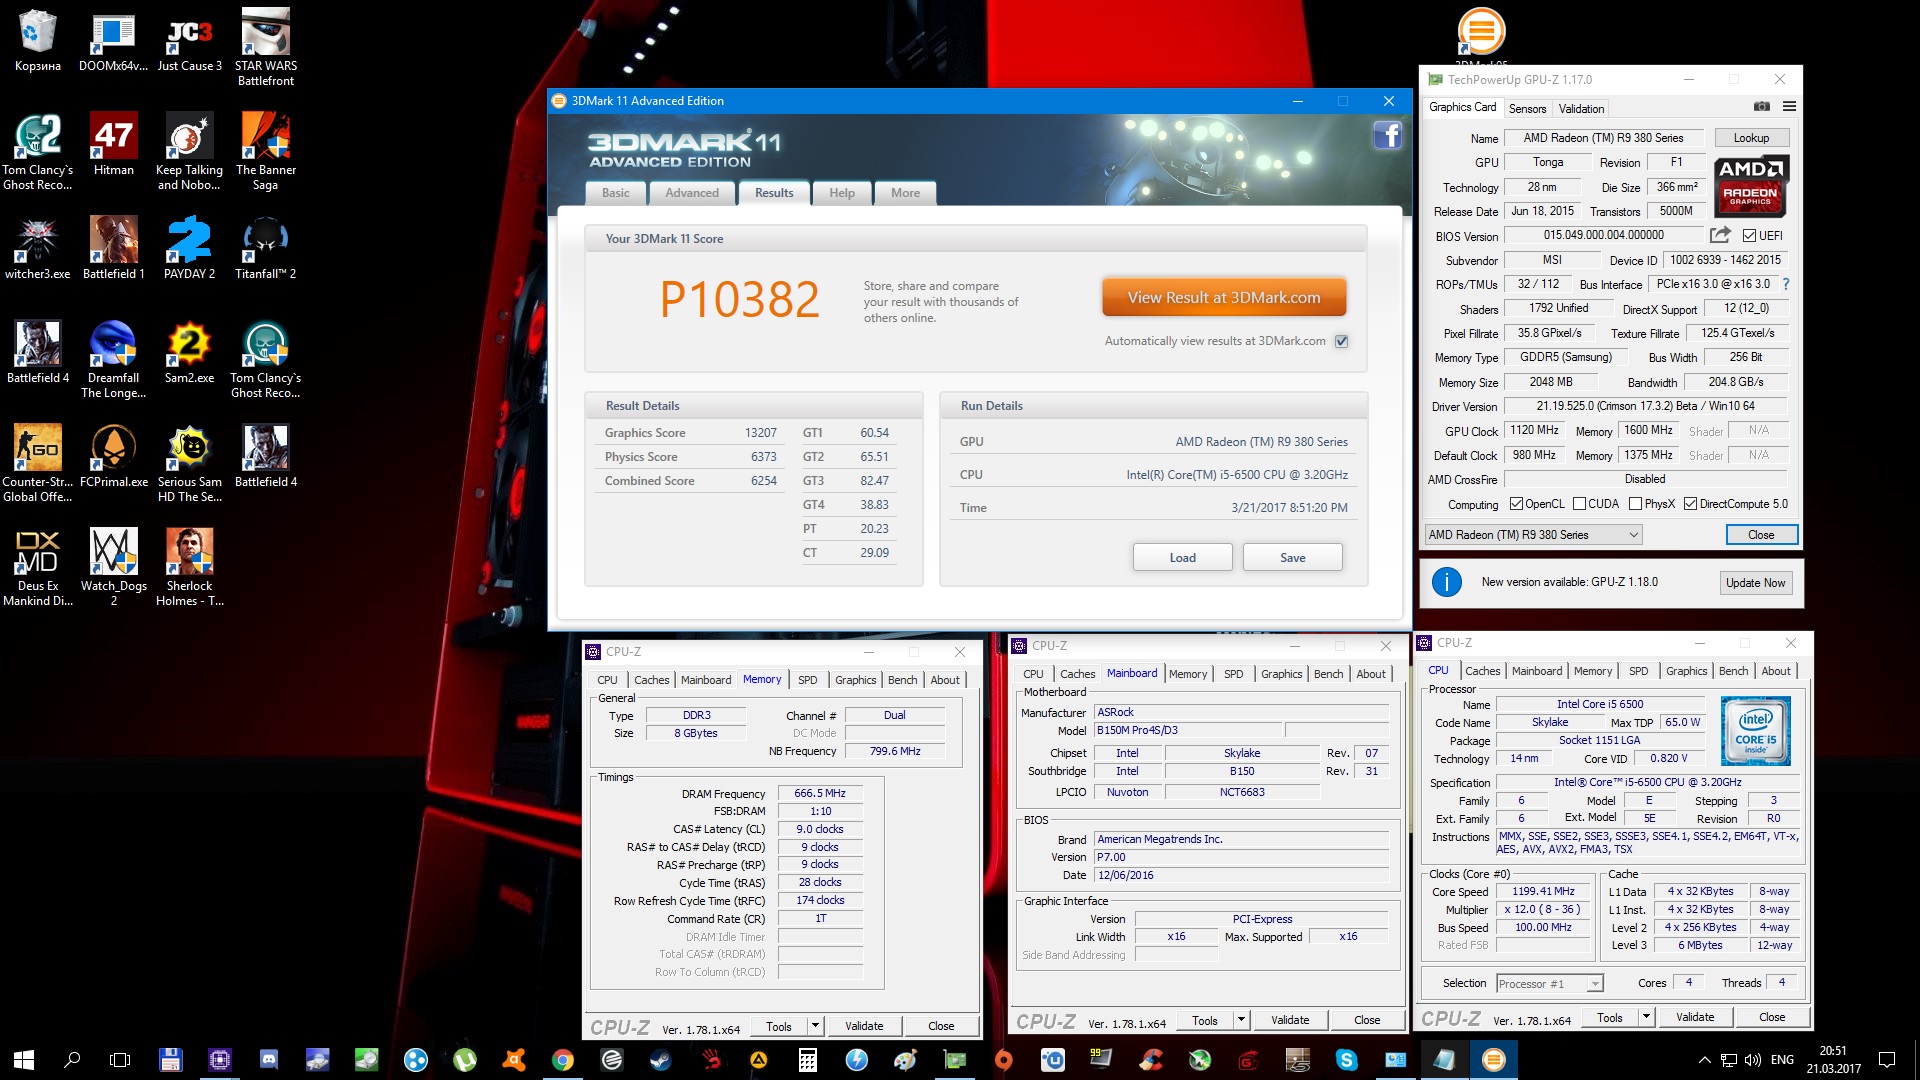1920x1080 pixels.
Task: Click the Load button in Run Details
Action: point(1183,558)
